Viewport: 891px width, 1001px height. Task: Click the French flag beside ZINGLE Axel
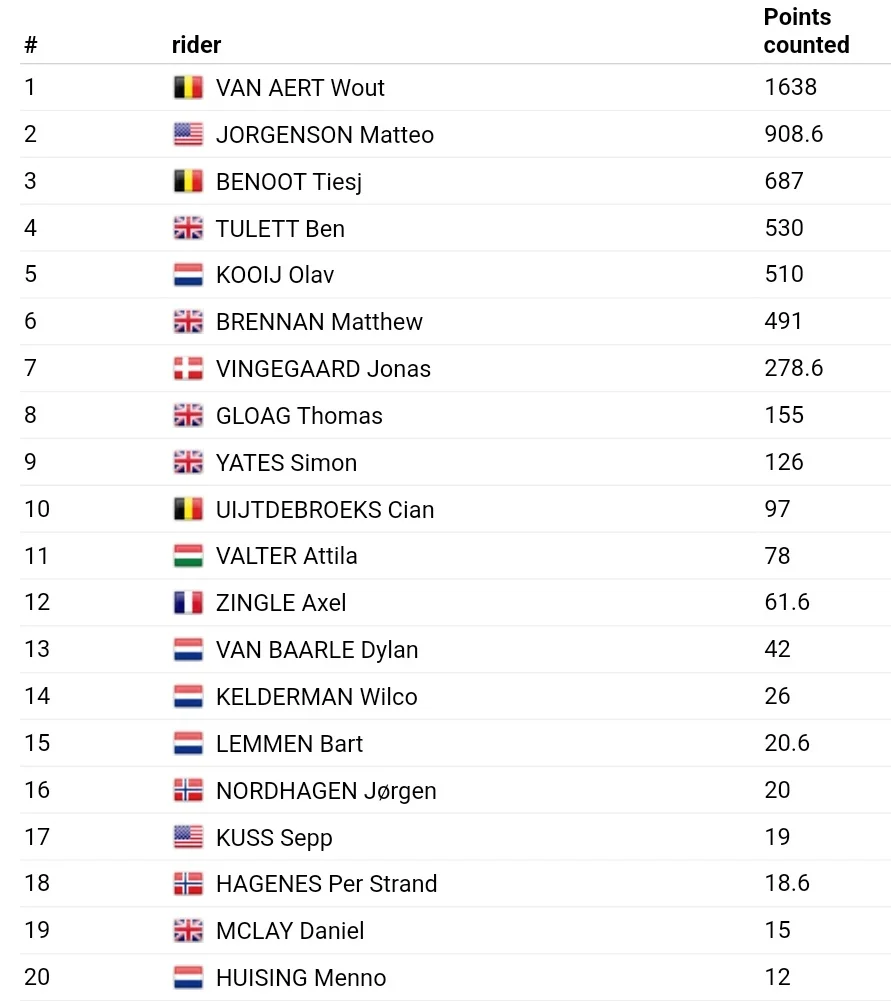click(x=188, y=603)
